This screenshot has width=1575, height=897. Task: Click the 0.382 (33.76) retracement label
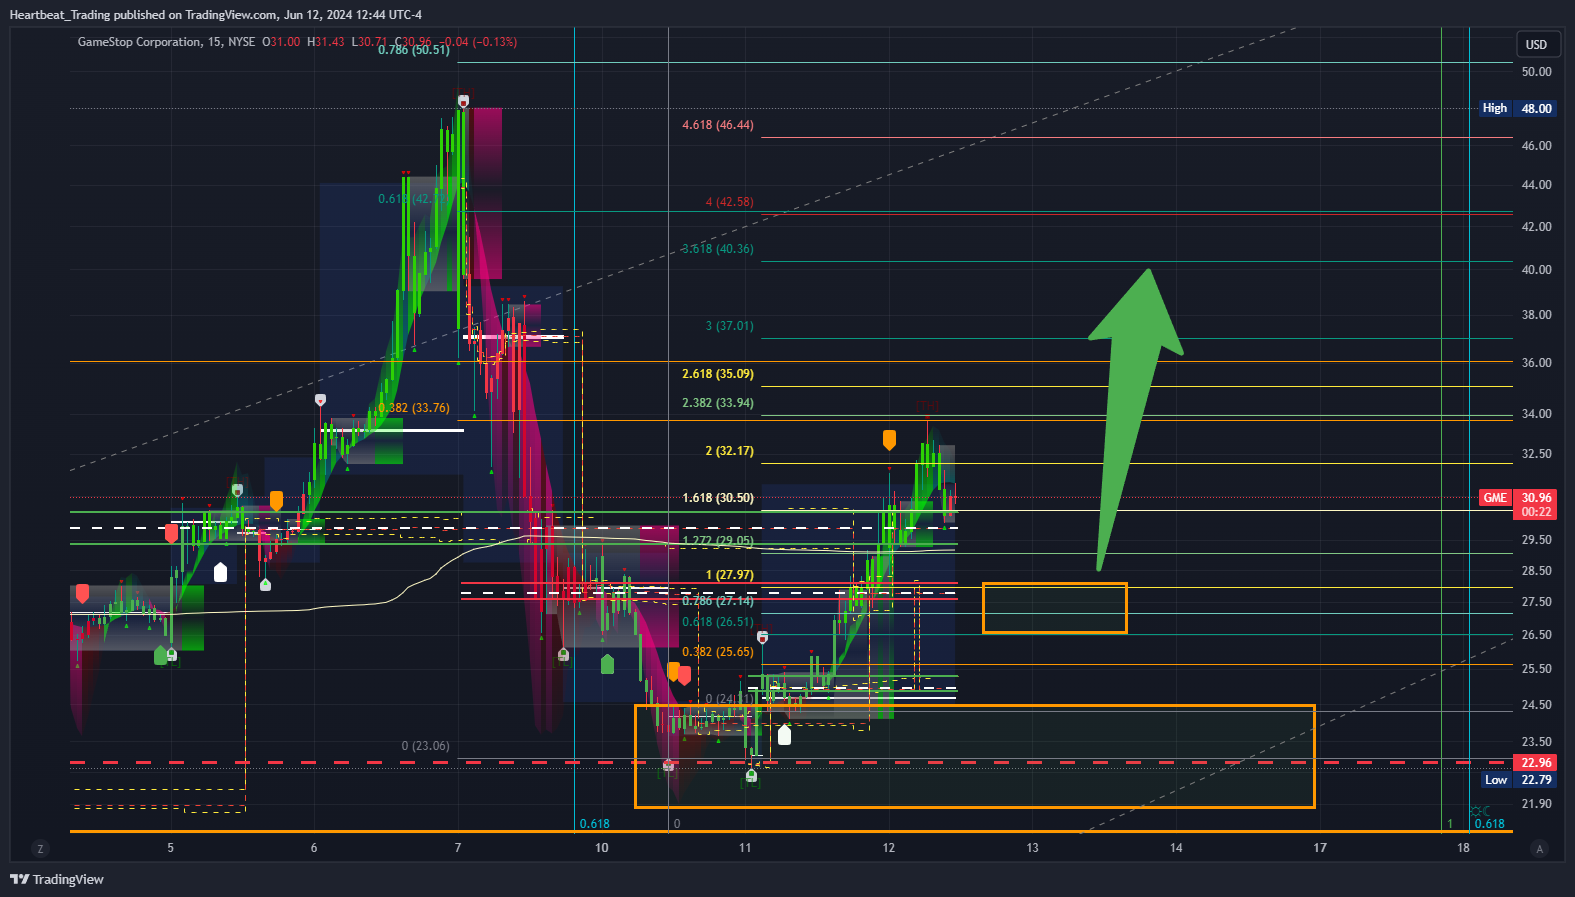tap(414, 408)
